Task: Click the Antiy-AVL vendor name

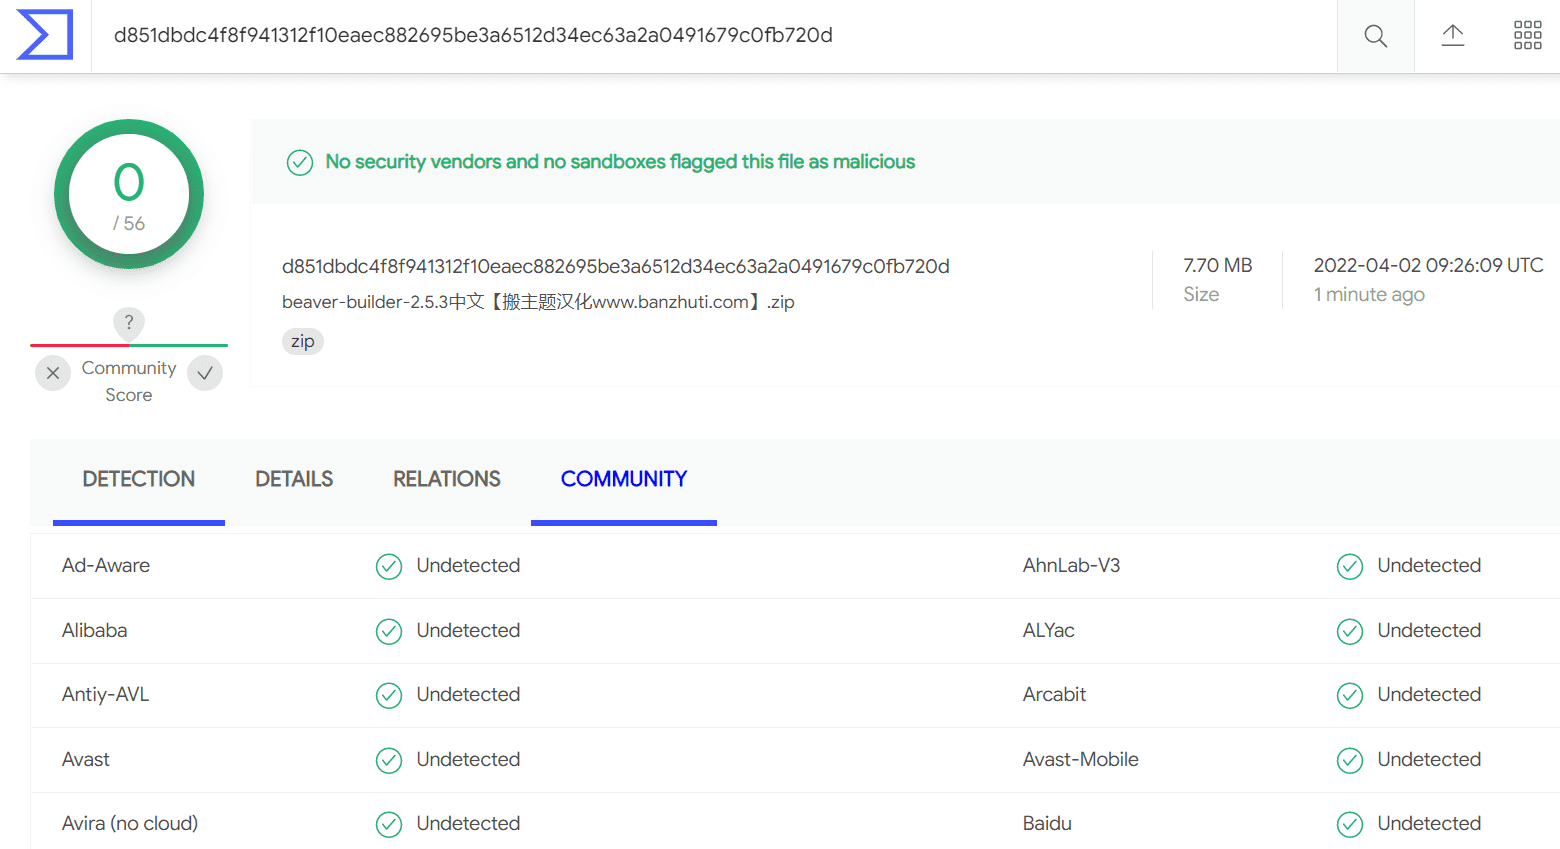Action: (106, 695)
